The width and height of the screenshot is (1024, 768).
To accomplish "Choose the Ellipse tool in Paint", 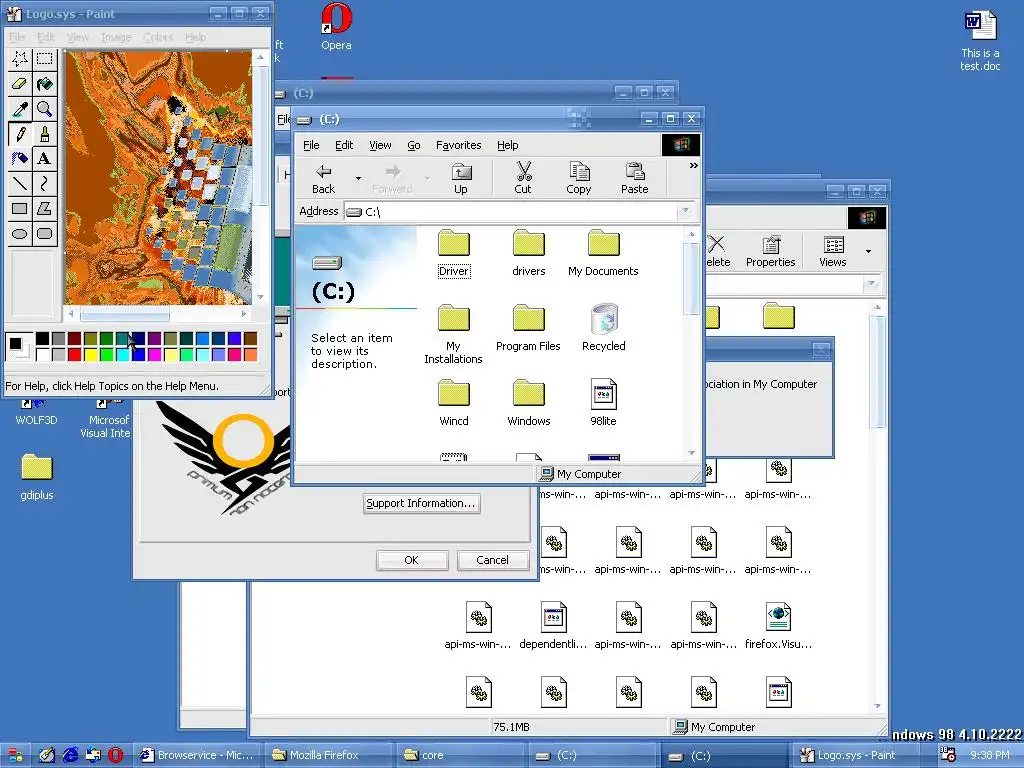I will pyautogui.click(x=20, y=234).
